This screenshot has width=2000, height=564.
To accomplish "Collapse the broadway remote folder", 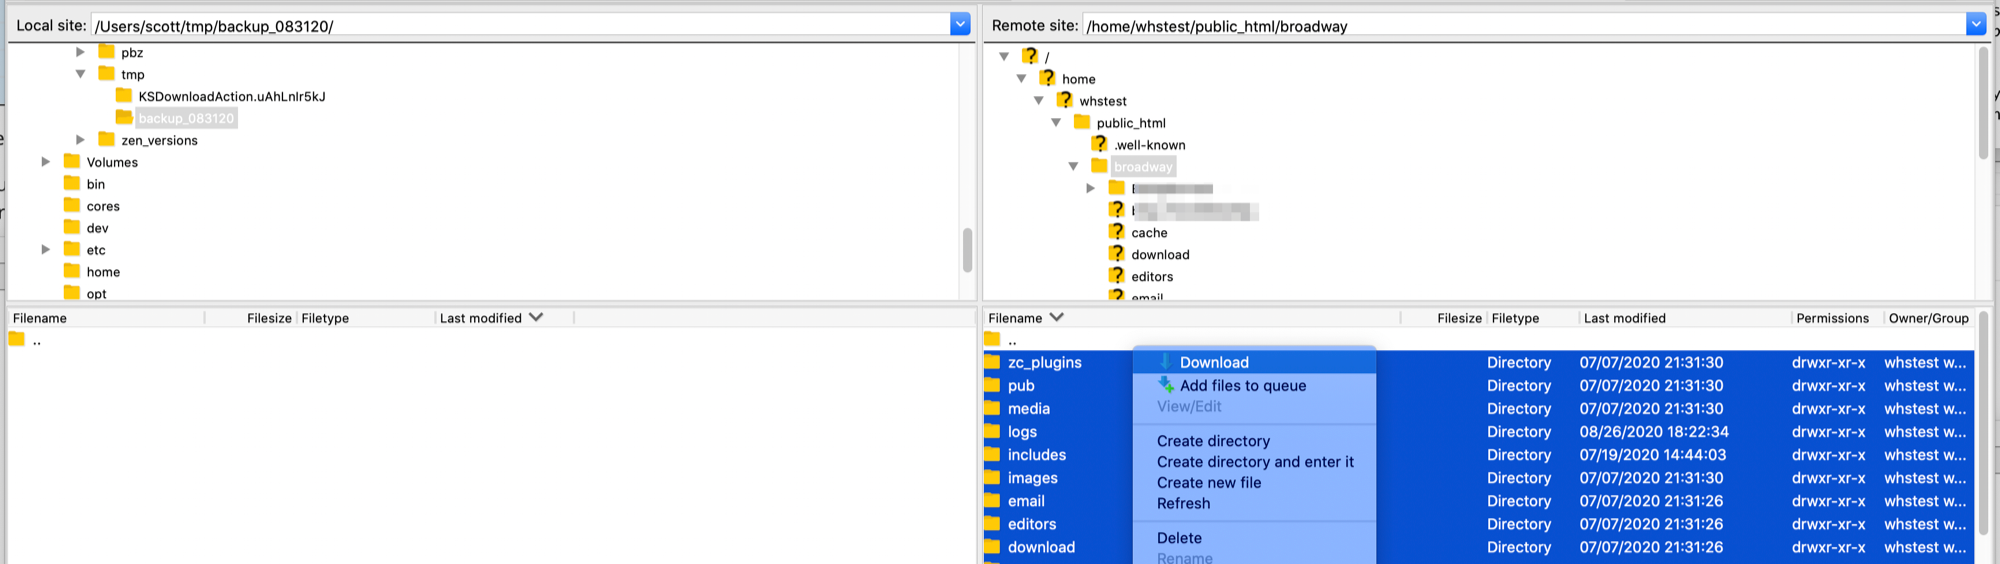I will 1073,167.
